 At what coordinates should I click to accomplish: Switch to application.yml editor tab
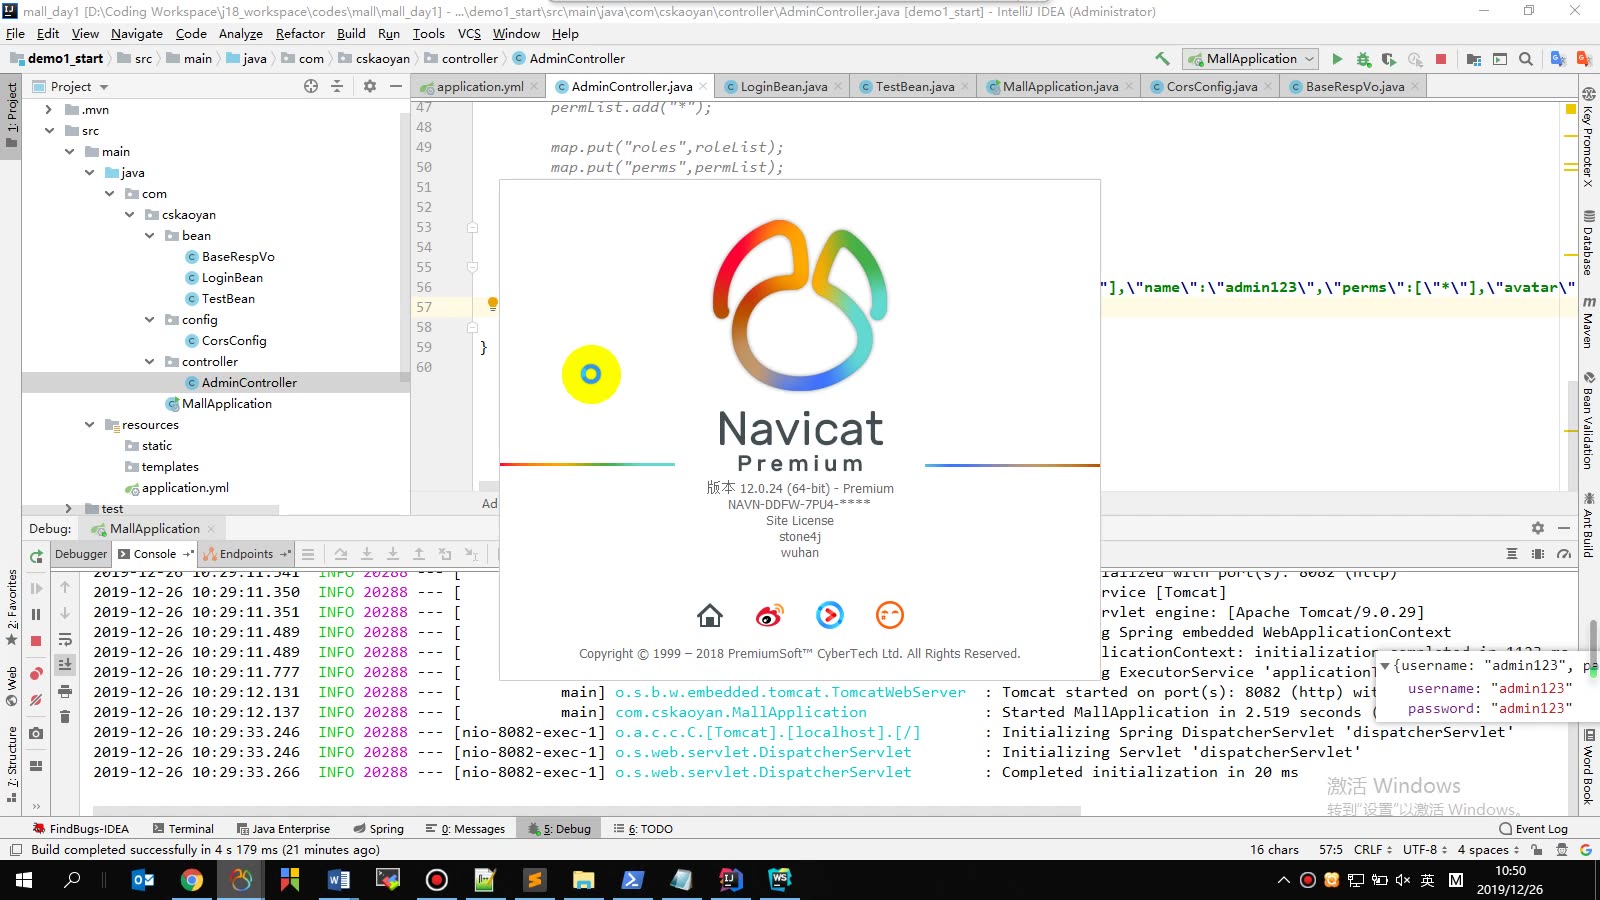480,87
